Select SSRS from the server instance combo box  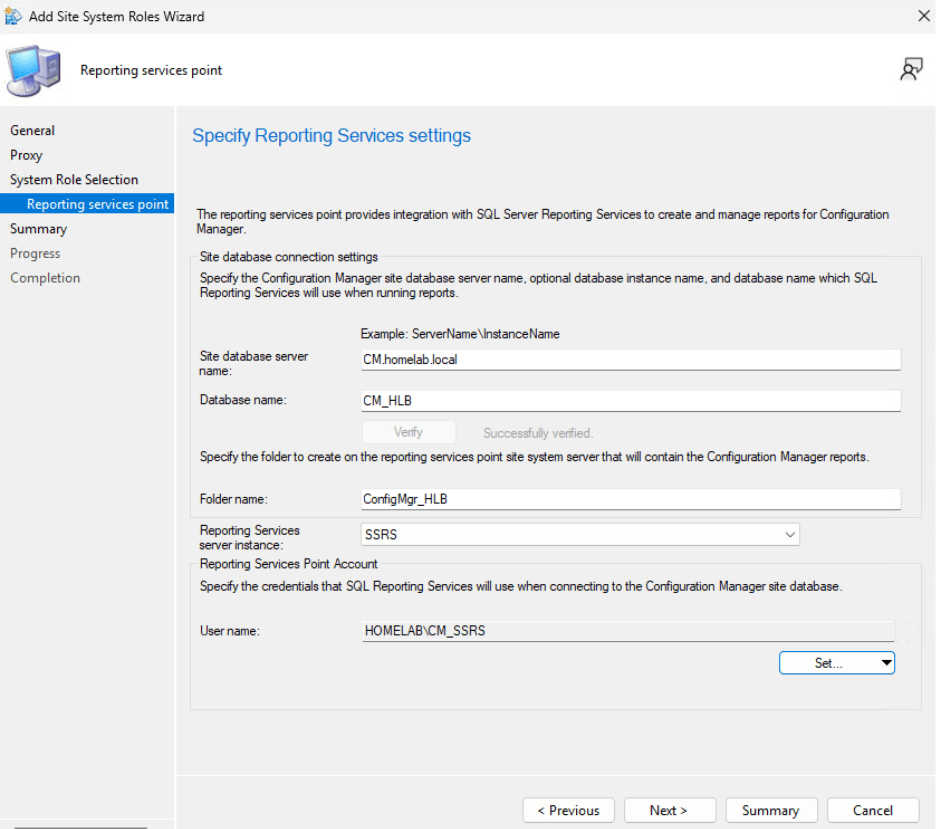coord(575,534)
